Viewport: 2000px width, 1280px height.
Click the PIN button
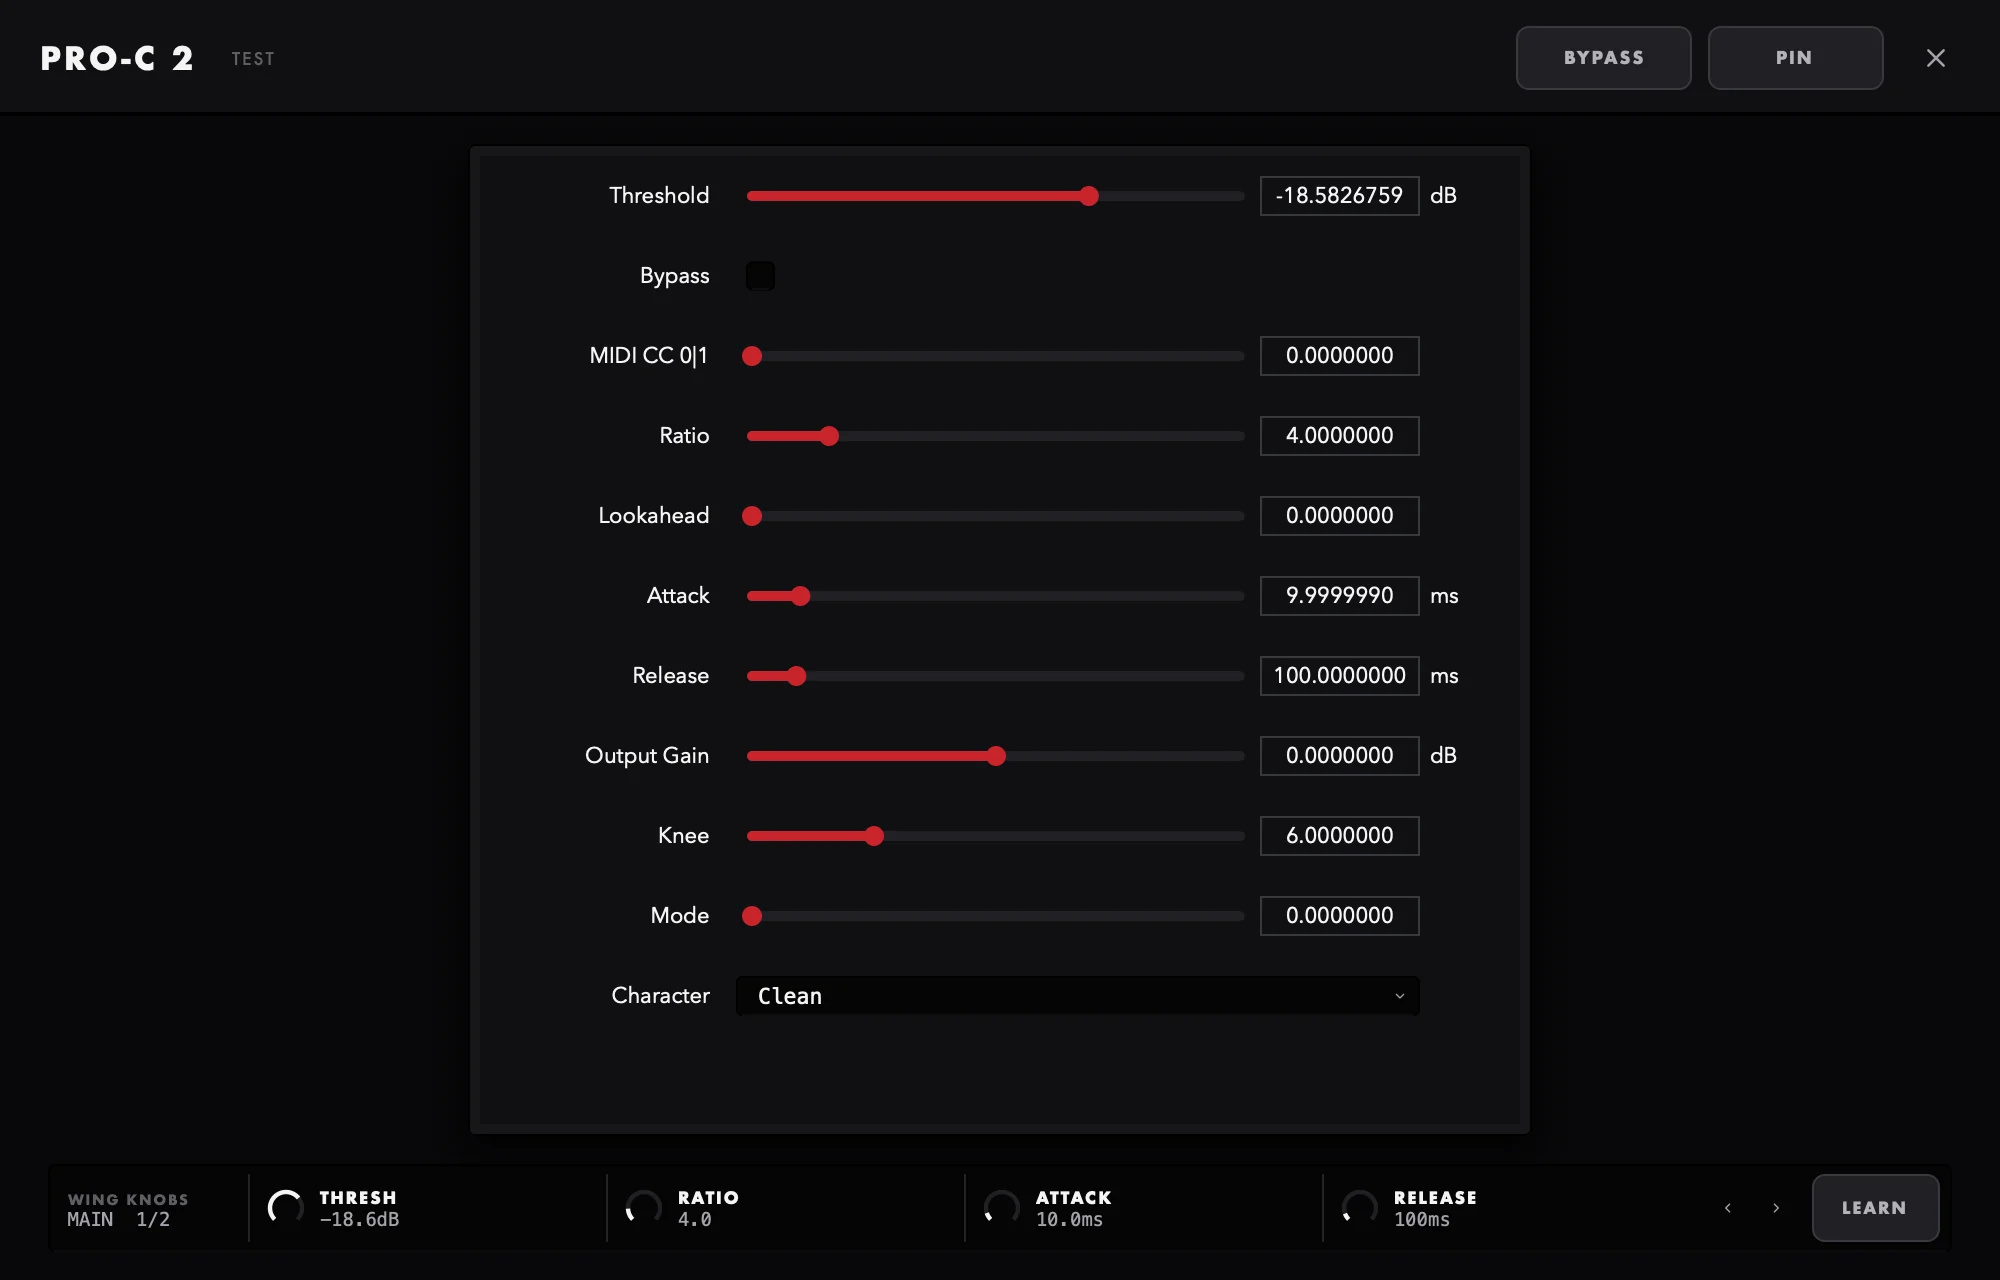(1795, 58)
